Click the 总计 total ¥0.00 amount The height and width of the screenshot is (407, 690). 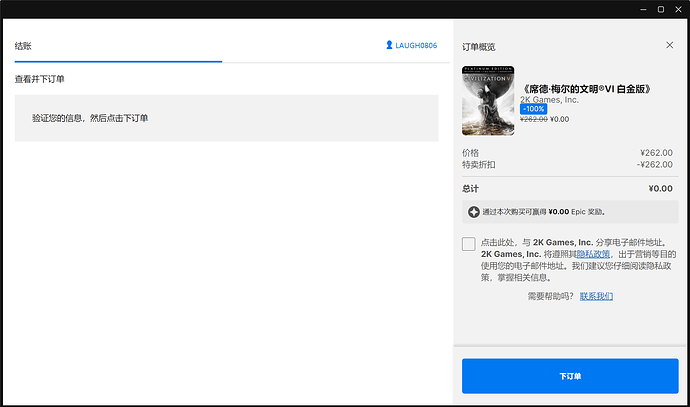(661, 188)
